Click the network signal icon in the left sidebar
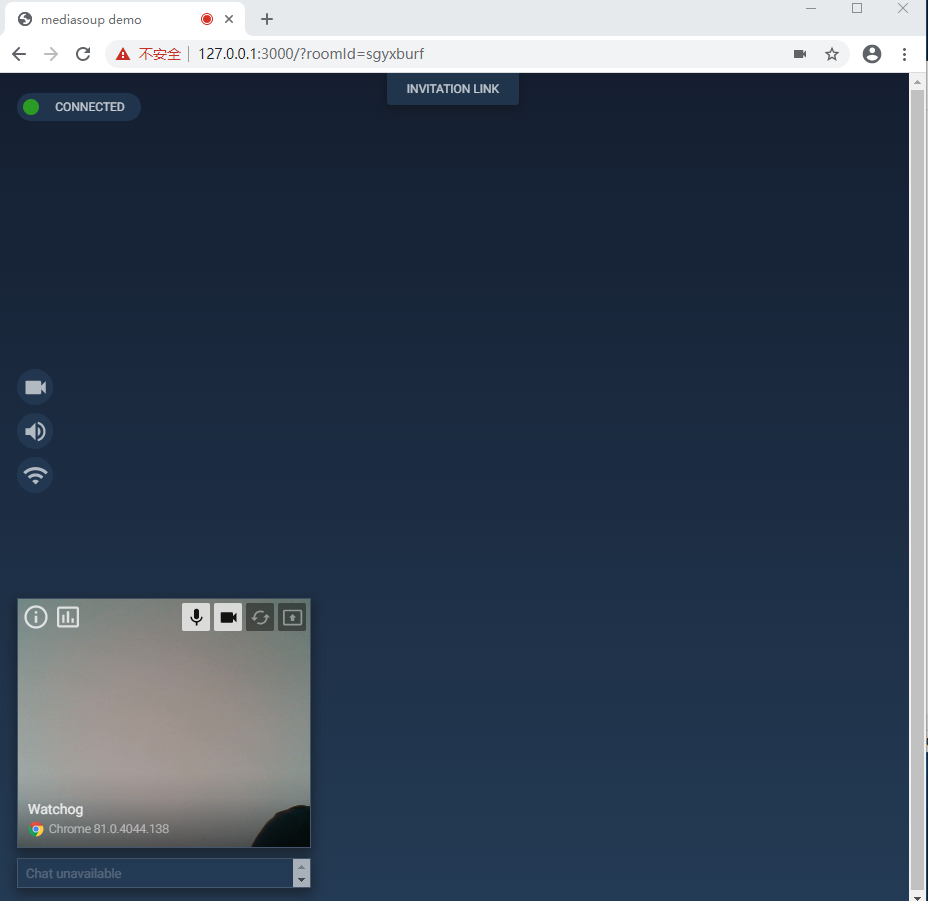This screenshot has height=901, width=928. (34, 475)
